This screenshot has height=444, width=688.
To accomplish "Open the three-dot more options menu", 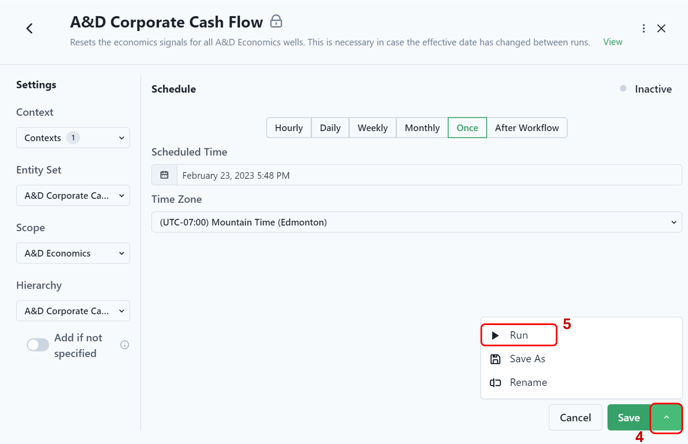I will tap(643, 29).
